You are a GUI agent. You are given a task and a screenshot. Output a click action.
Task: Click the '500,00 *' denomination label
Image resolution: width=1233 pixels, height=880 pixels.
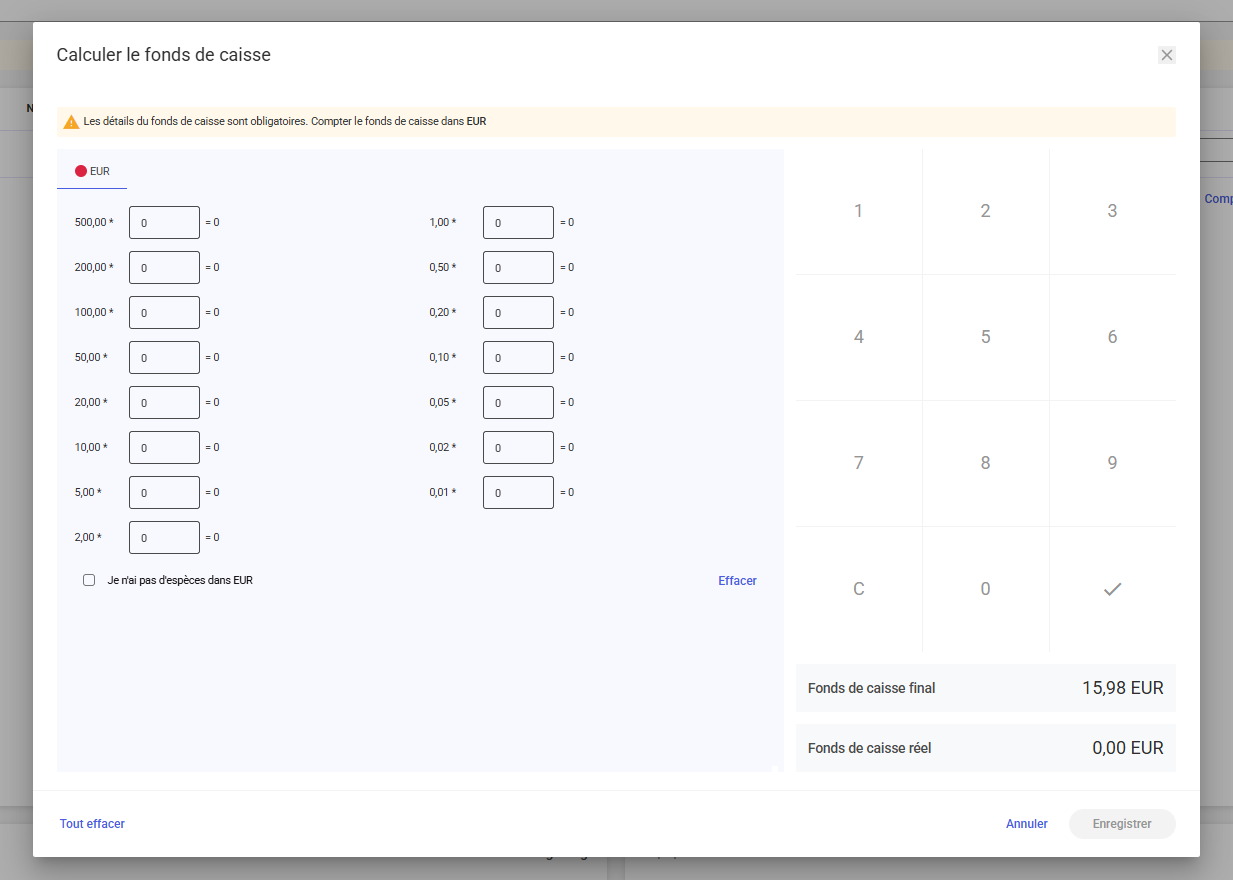click(x=94, y=222)
